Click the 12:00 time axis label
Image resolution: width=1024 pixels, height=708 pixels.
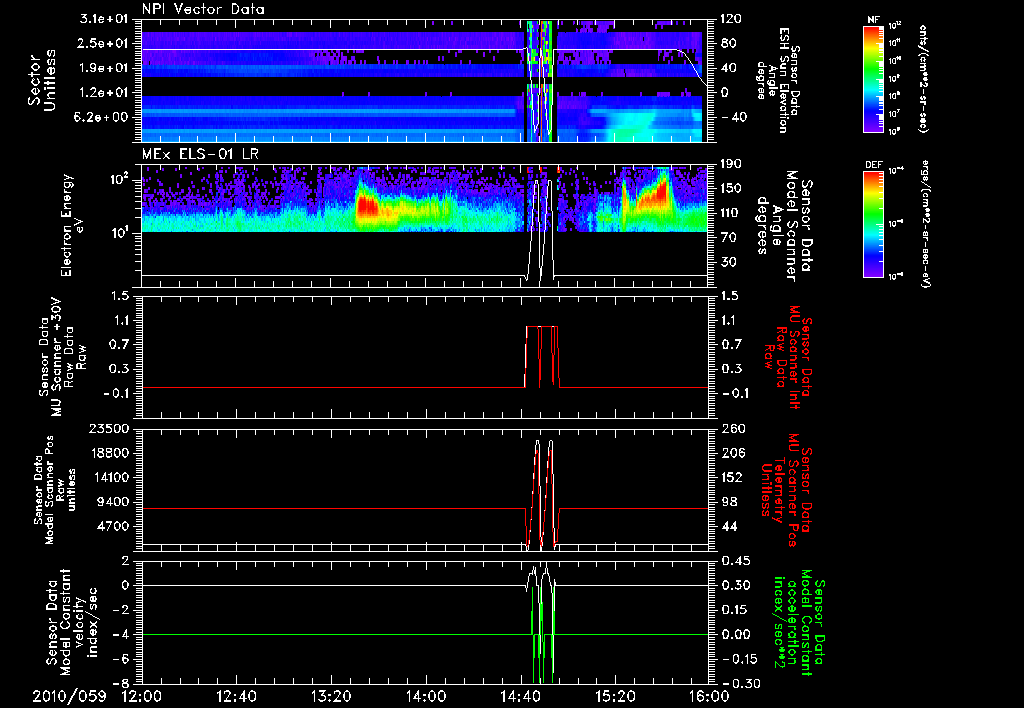pos(141,695)
